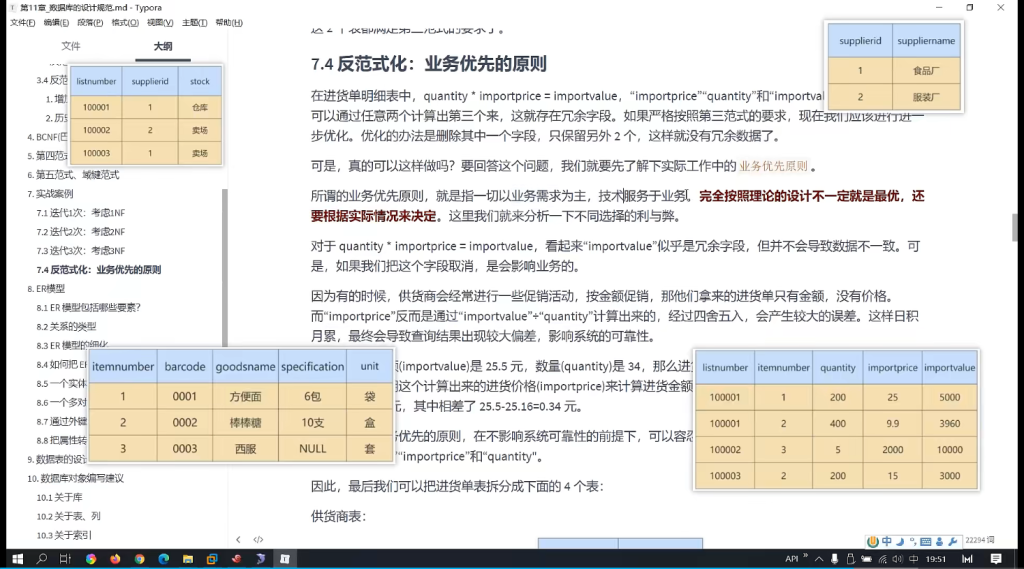Screen dimensions: 1024x569
Task: Toggle source code mode icon
Action: 258,540
